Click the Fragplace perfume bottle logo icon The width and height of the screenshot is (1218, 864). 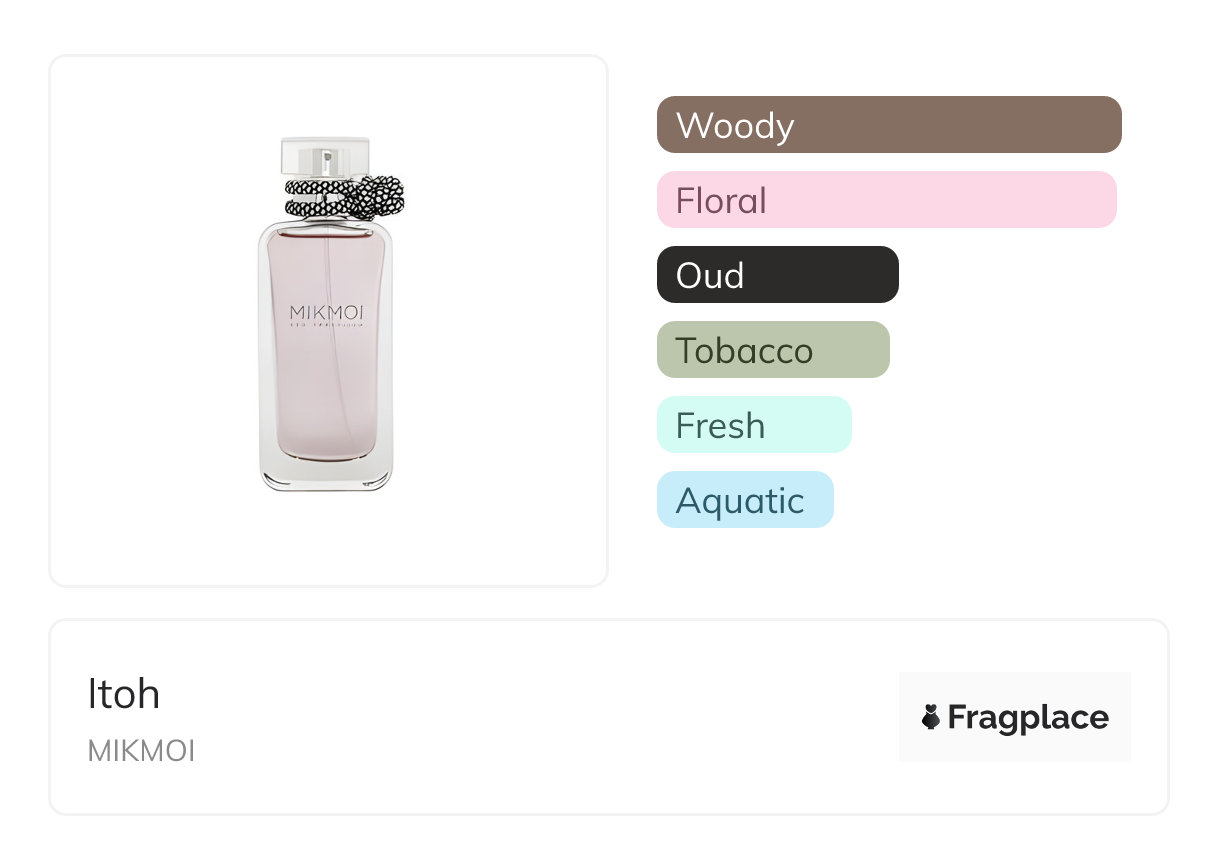pyautogui.click(x=931, y=717)
